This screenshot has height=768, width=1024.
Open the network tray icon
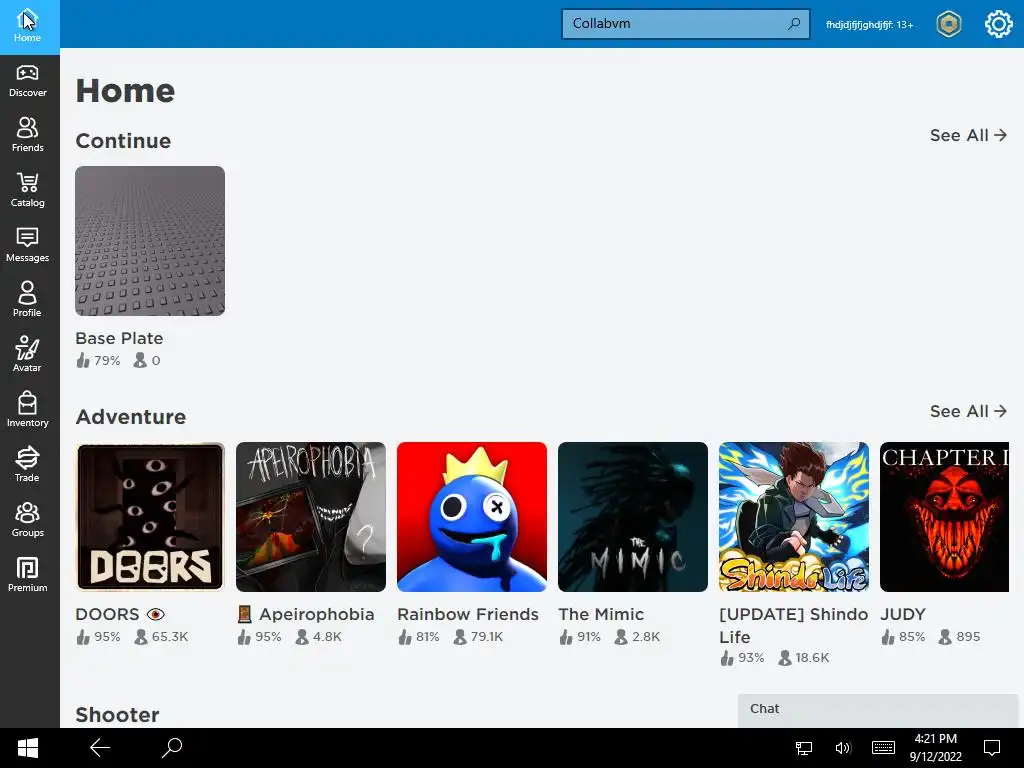pyautogui.click(x=804, y=748)
